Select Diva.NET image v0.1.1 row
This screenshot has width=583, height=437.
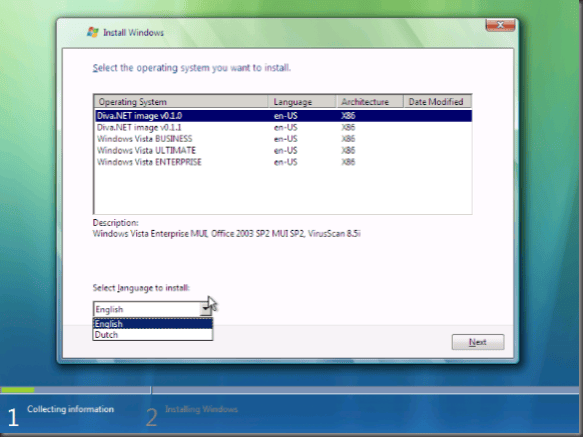pos(283,128)
